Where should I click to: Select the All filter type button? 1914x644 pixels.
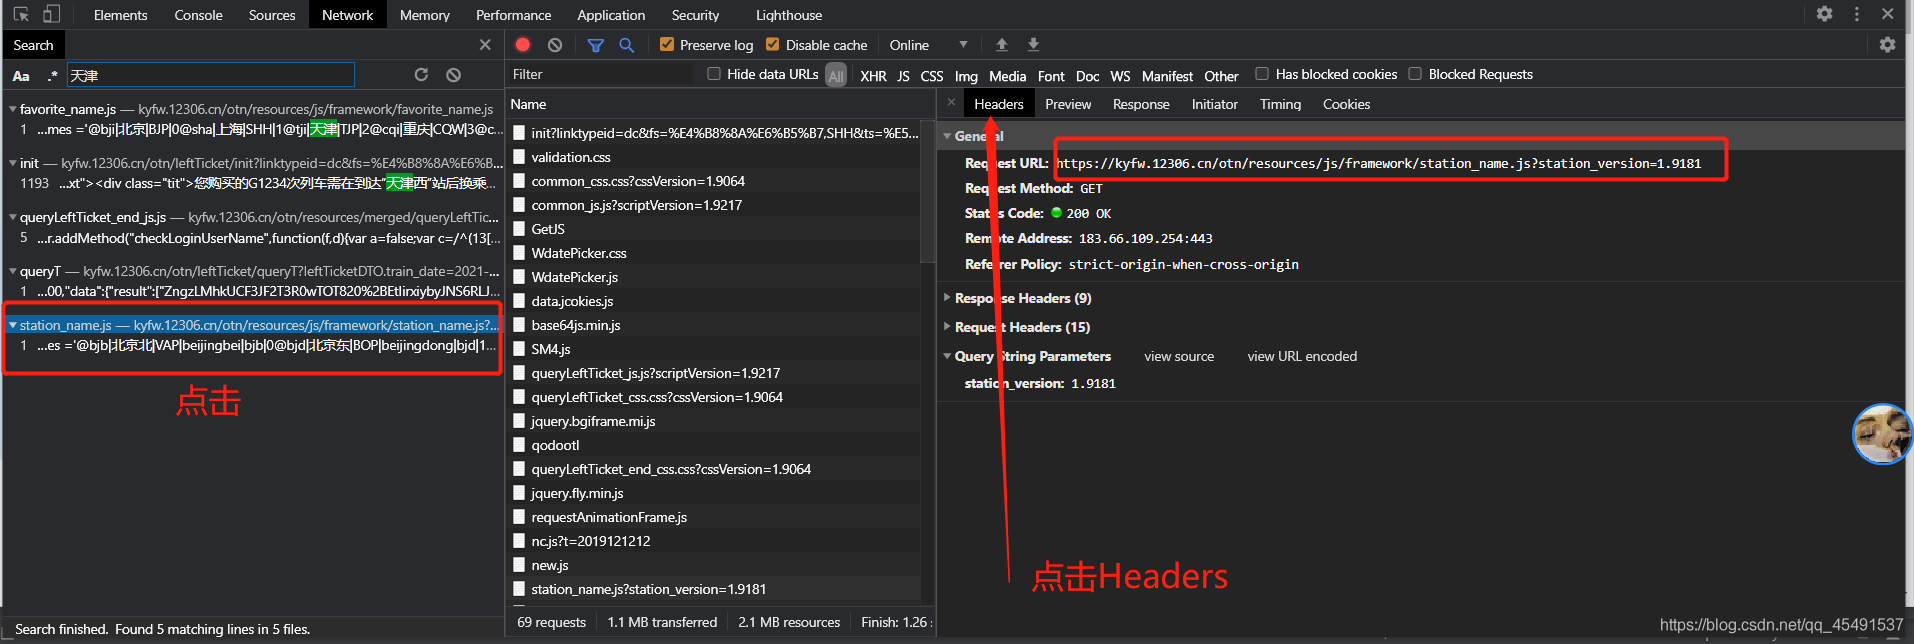836,76
